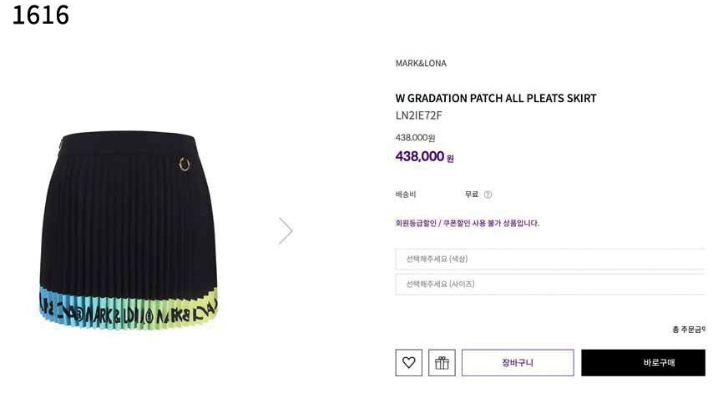The height and width of the screenshot is (418, 718).
Task: Open the size (사이즈) selection dropdown
Action: point(550,284)
